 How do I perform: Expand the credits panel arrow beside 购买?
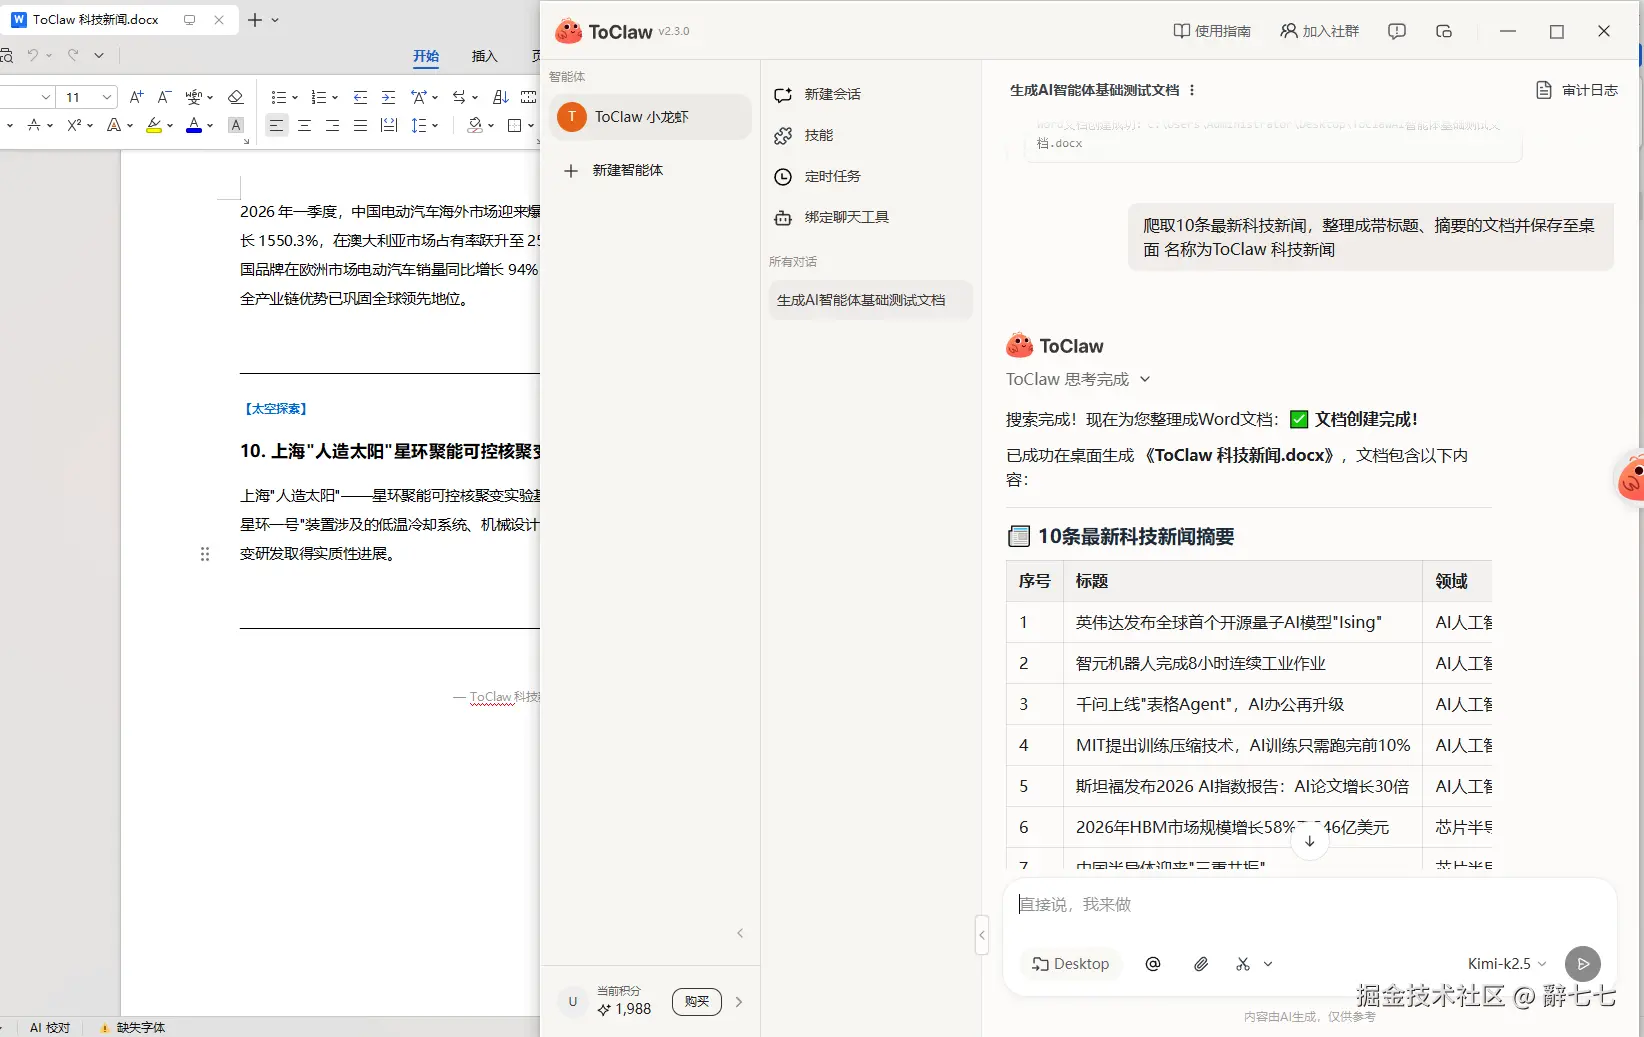click(739, 1001)
